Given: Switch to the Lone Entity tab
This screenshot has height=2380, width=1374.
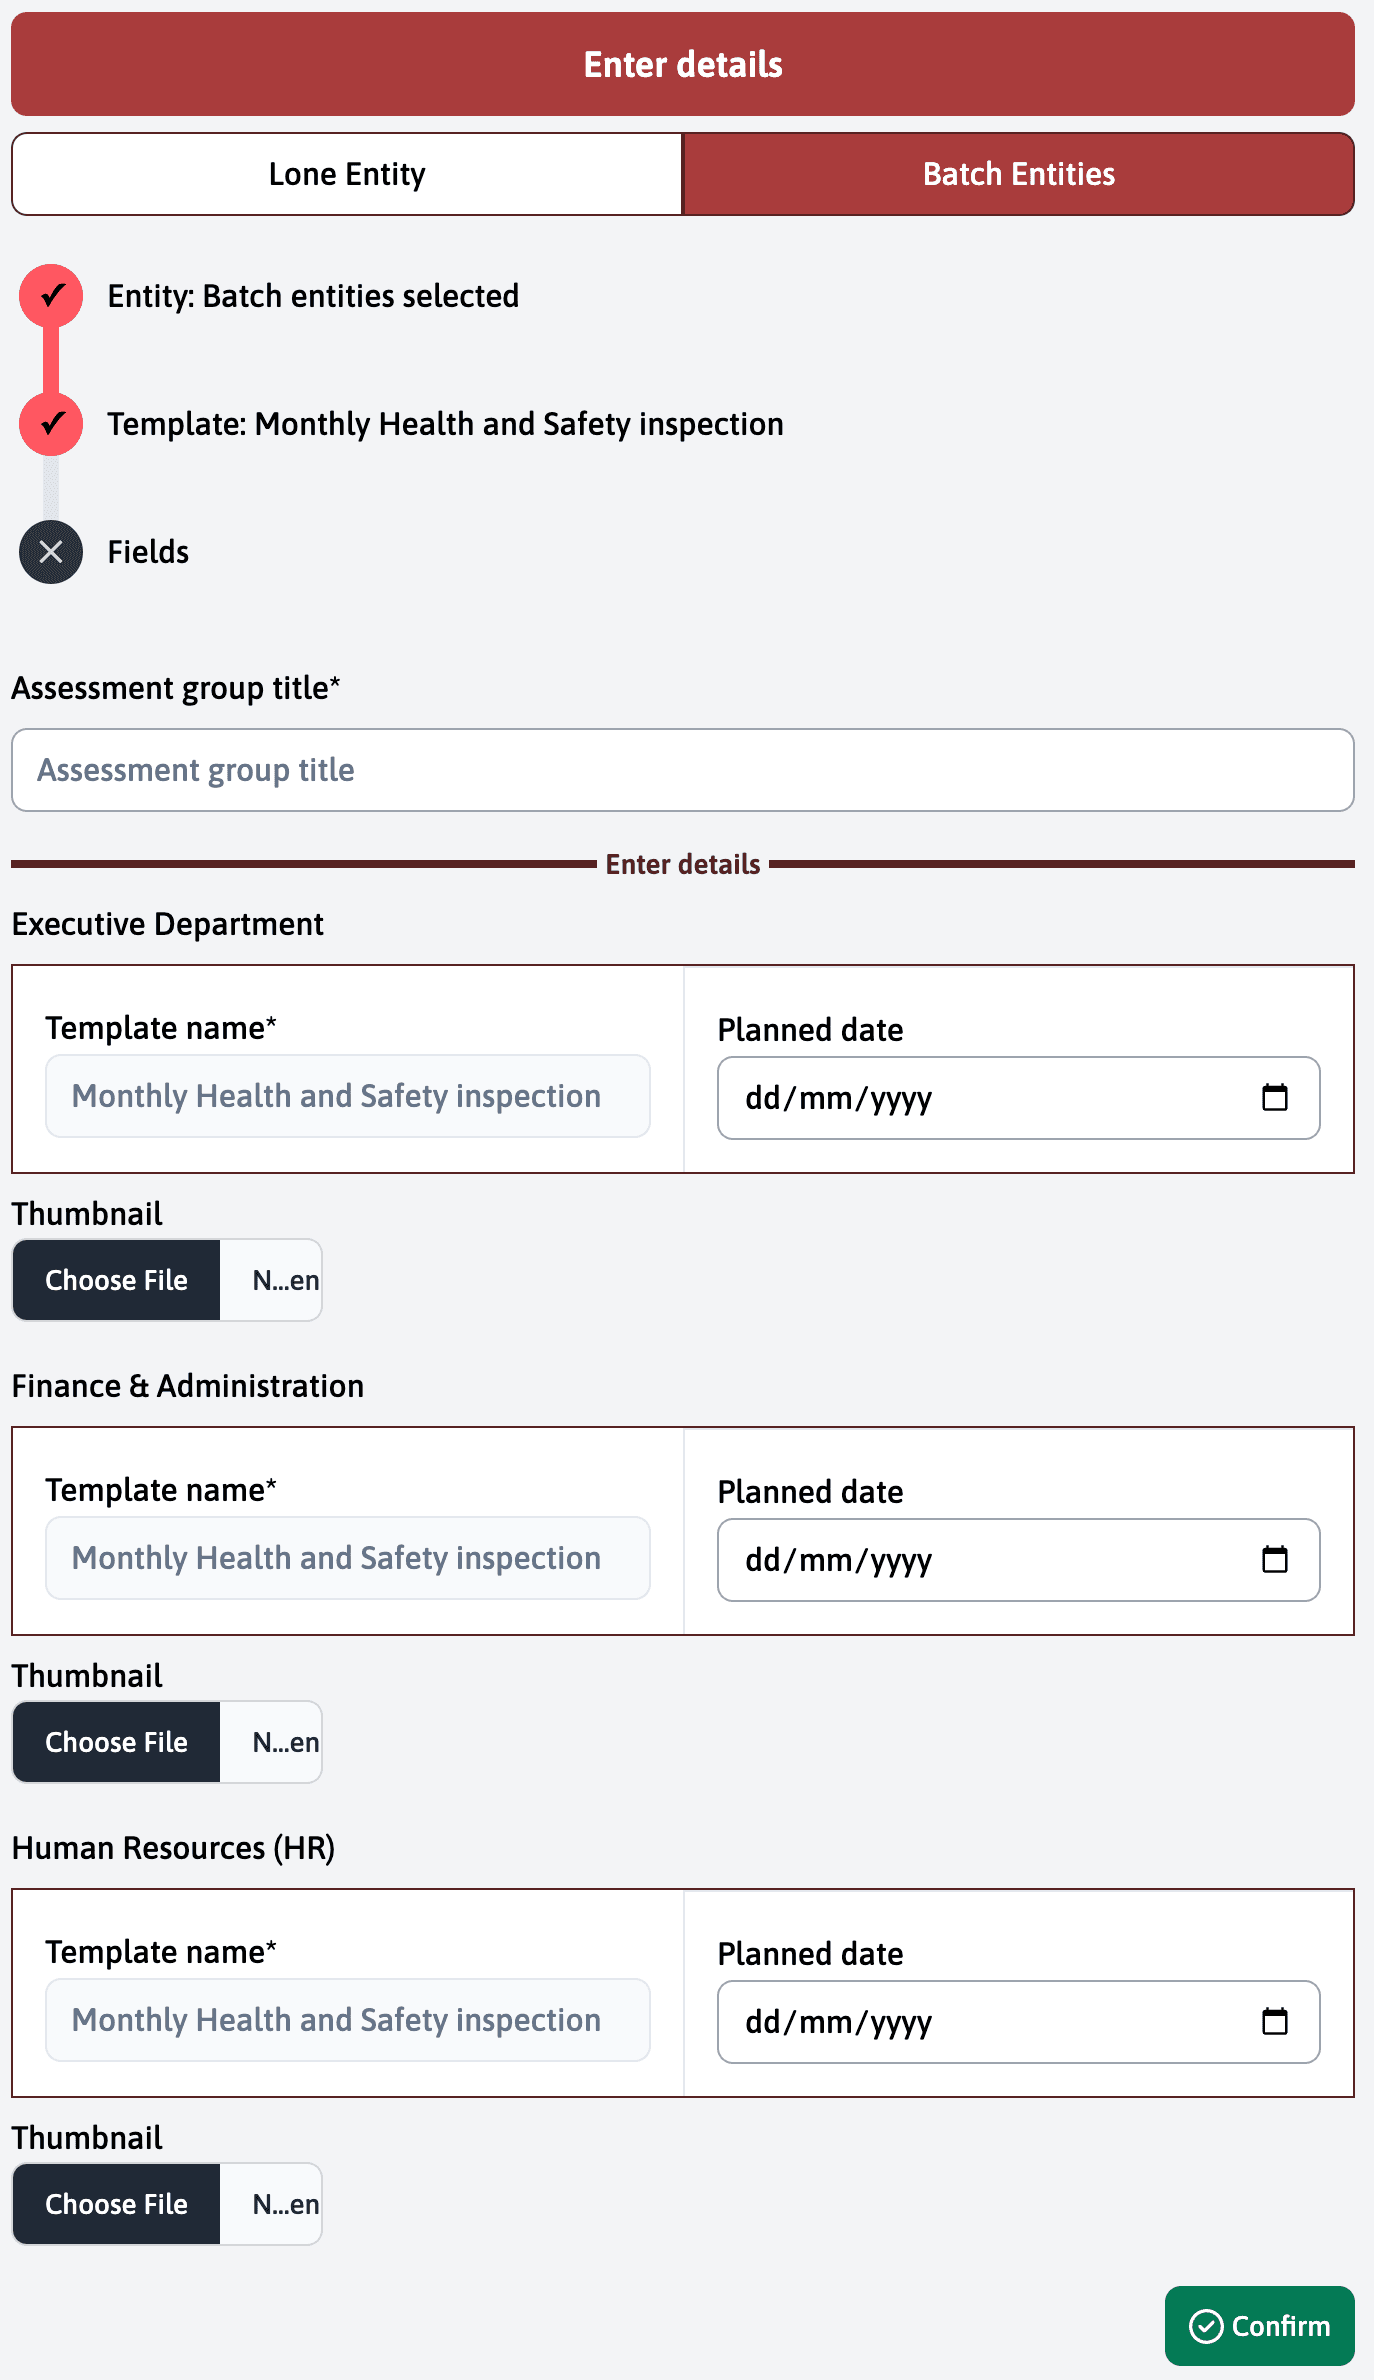Looking at the screenshot, I should click(347, 174).
